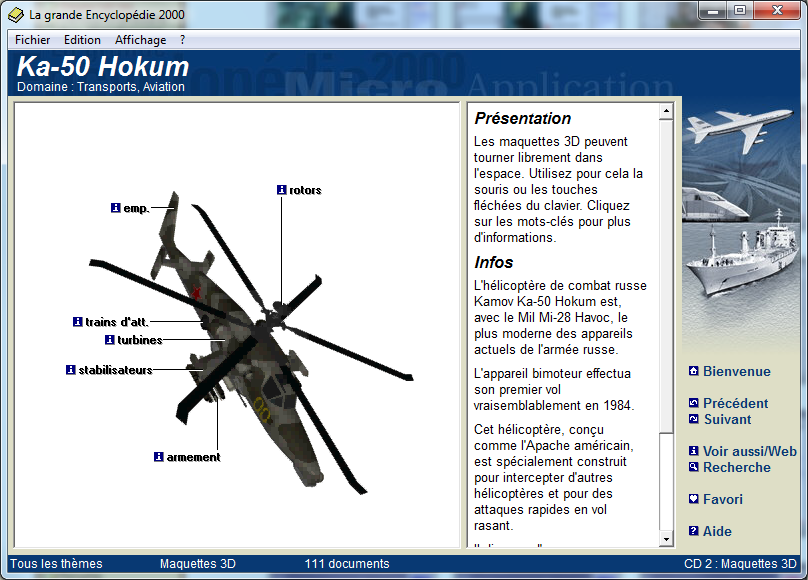Click the text panel scrollbar thumb
The image size is (808, 580).
tap(666, 276)
